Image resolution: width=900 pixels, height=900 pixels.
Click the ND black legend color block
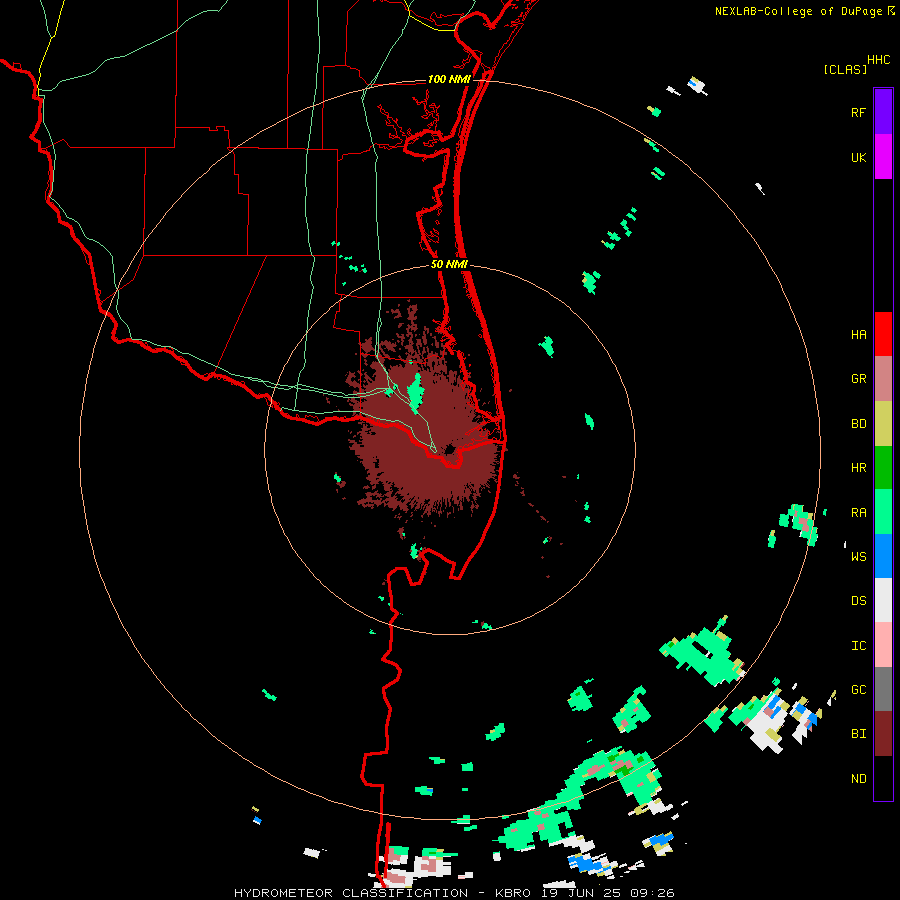click(x=883, y=778)
